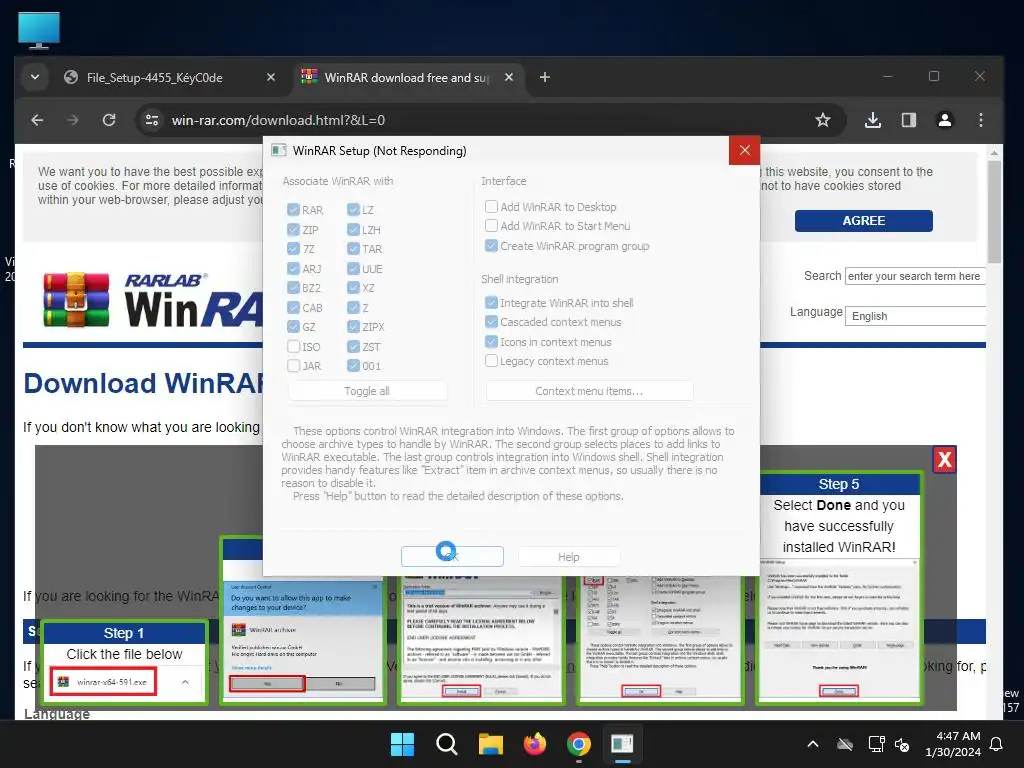Click Chrome icon on taskbar
This screenshot has width=1024, height=768.
[579, 744]
